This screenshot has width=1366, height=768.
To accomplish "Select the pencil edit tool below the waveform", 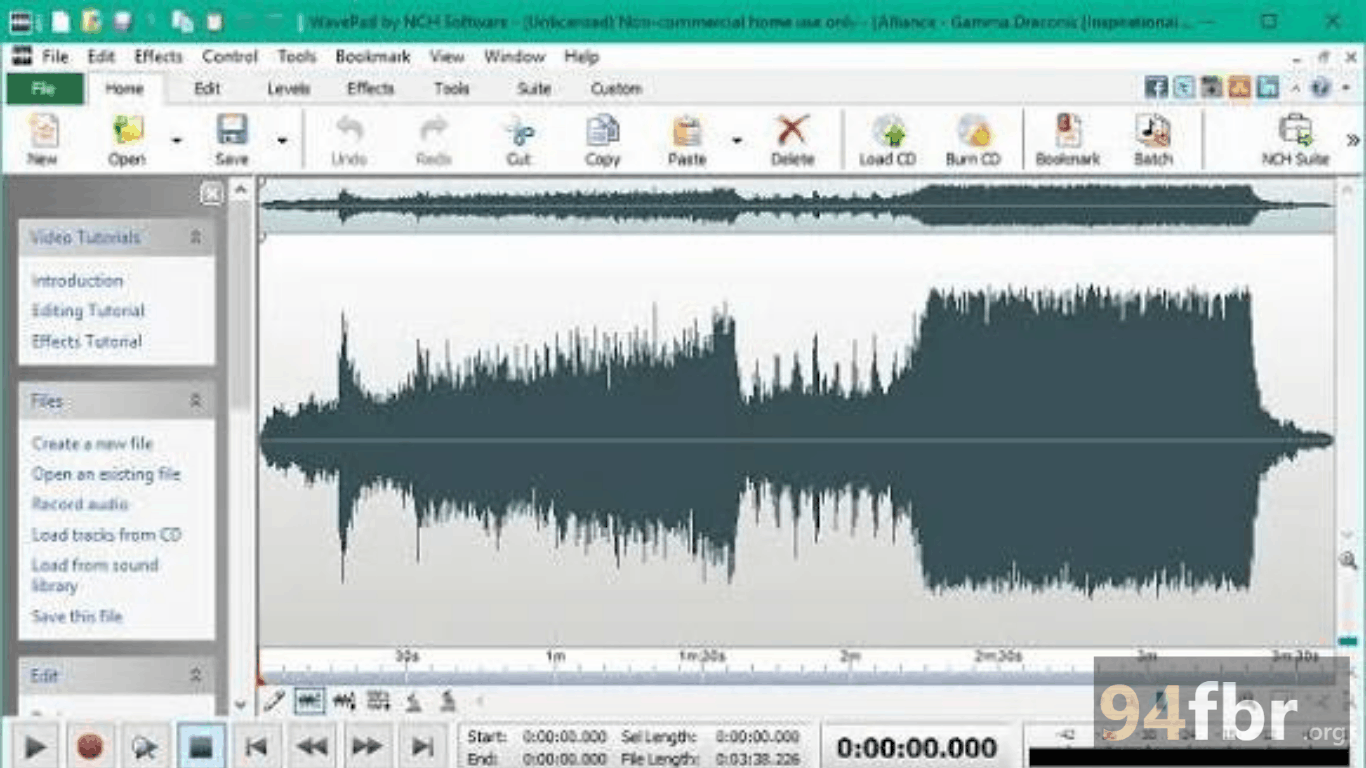I will click(273, 701).
